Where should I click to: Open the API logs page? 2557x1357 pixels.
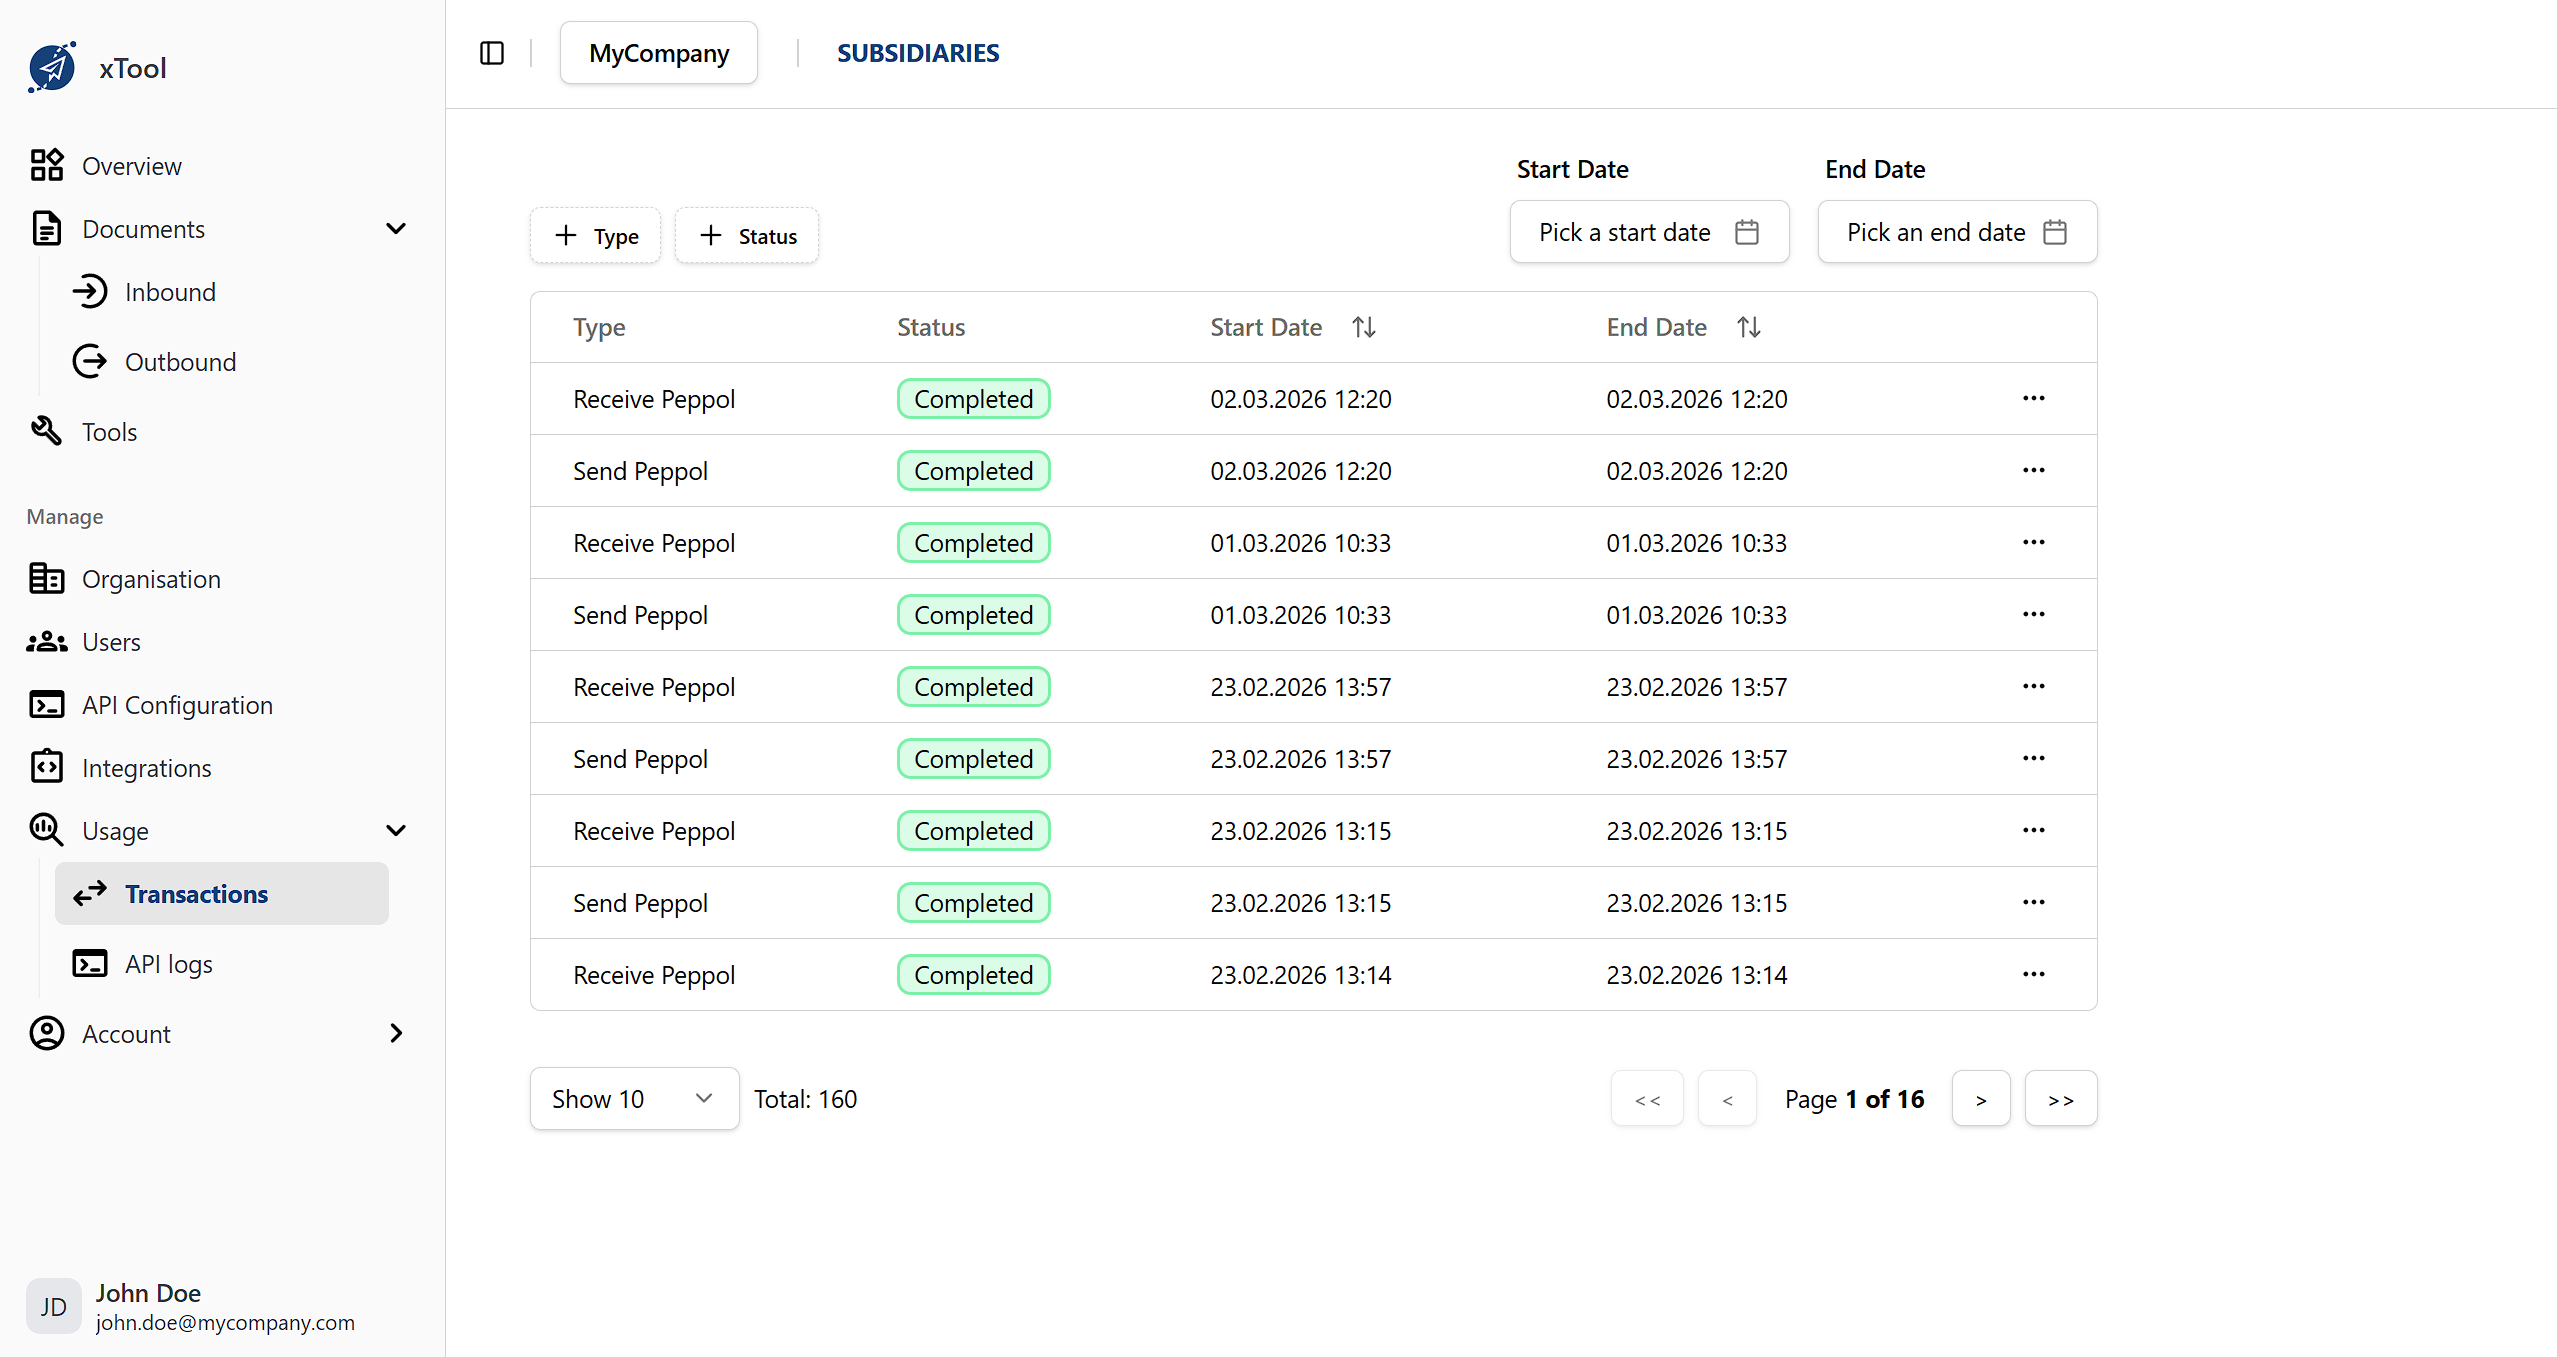point(168,963)
